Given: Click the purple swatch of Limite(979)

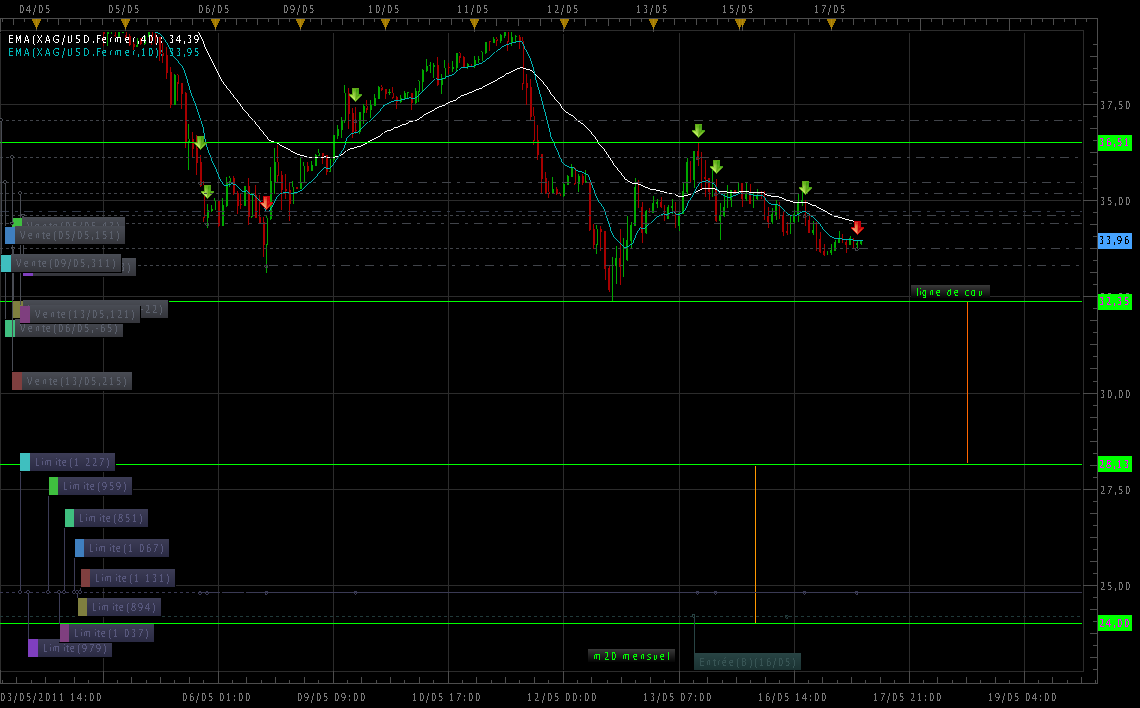Looking at the screenshot, I should coord(33,648).
